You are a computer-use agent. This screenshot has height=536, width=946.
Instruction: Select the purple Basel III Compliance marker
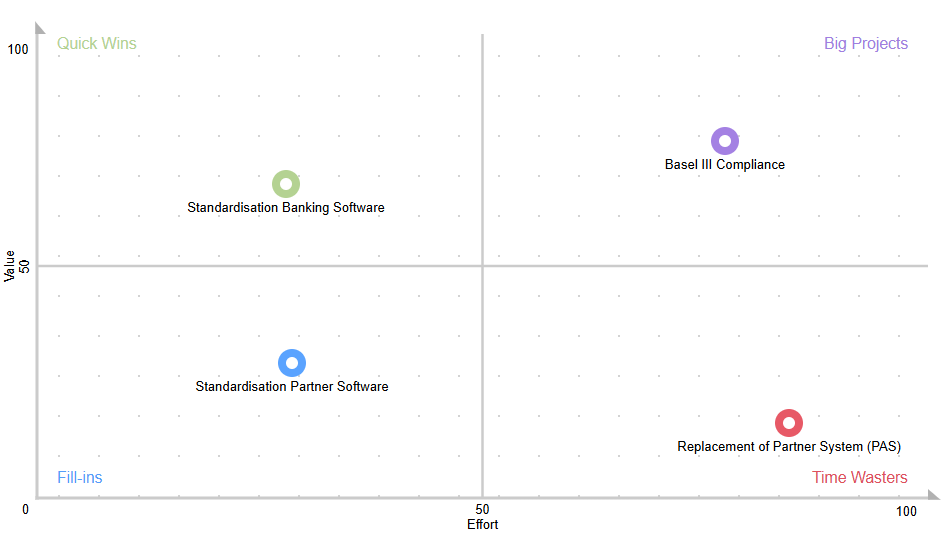click(x=725, y=141)
